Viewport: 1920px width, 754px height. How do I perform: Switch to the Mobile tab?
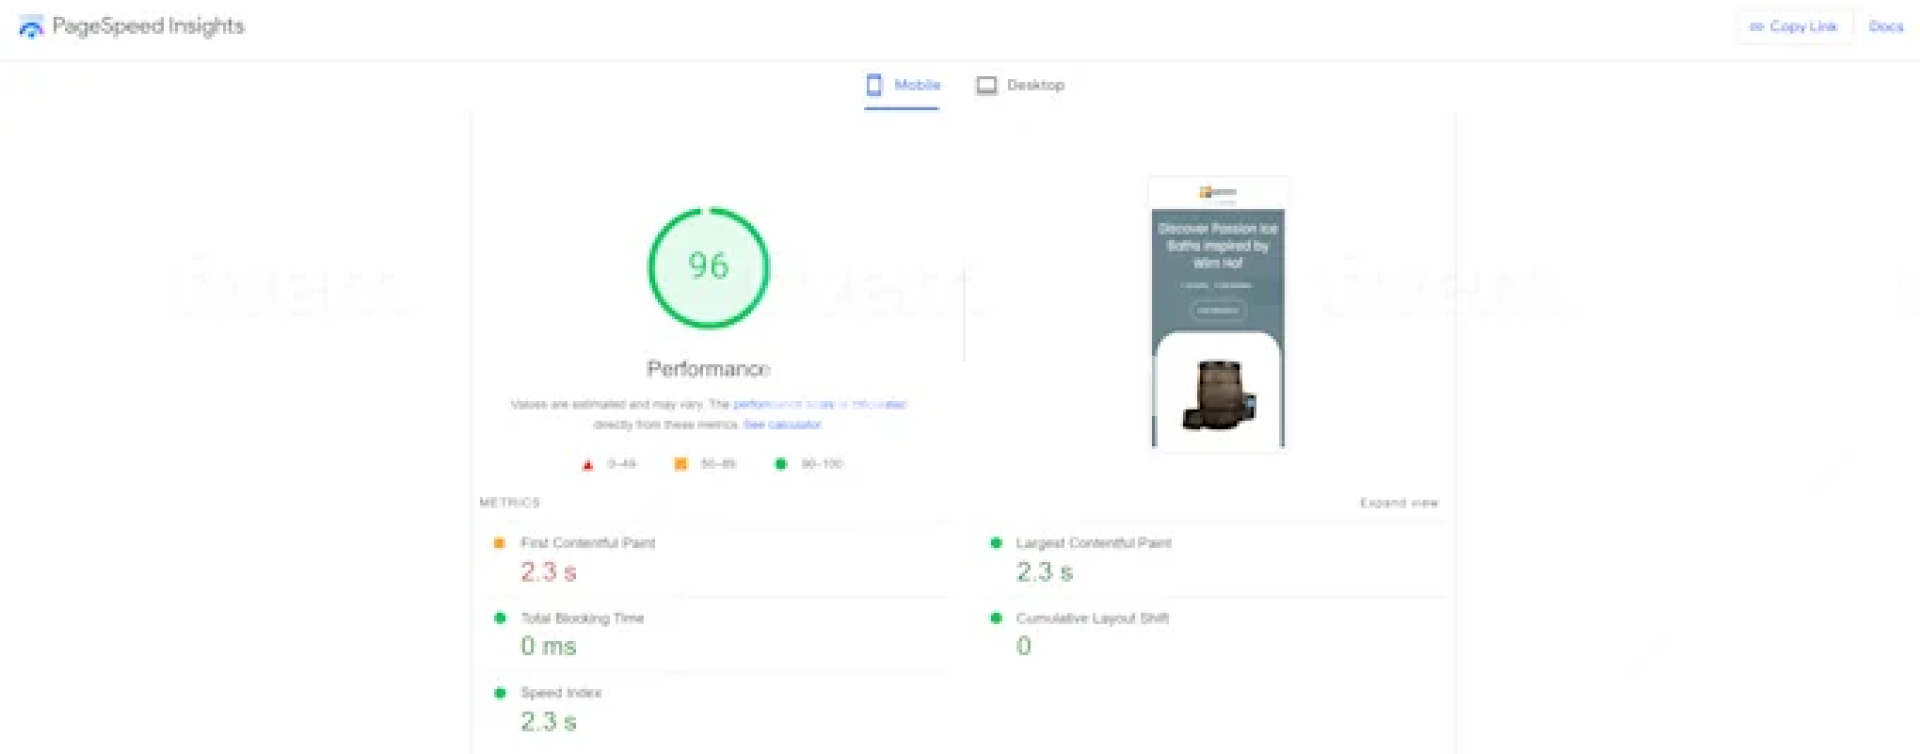tap(903, 85)
